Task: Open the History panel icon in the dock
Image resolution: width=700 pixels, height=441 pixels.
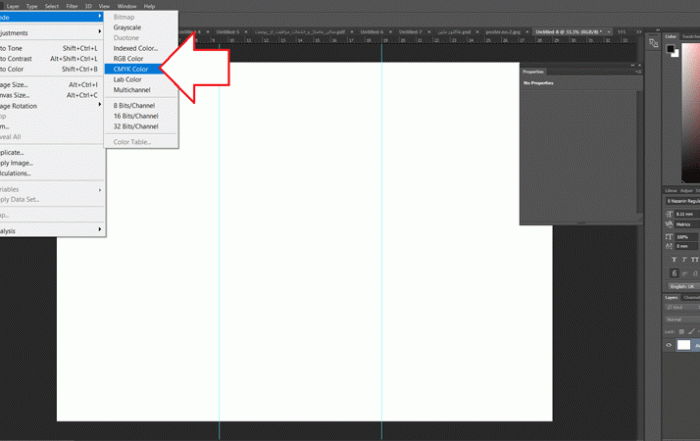Action: point(654,43)
